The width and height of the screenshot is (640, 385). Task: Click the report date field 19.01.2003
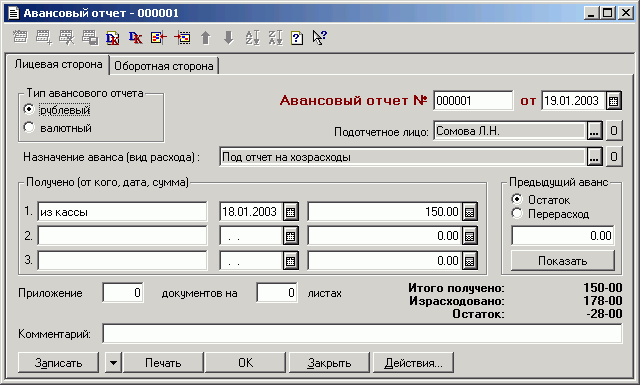tap(573, 100)
